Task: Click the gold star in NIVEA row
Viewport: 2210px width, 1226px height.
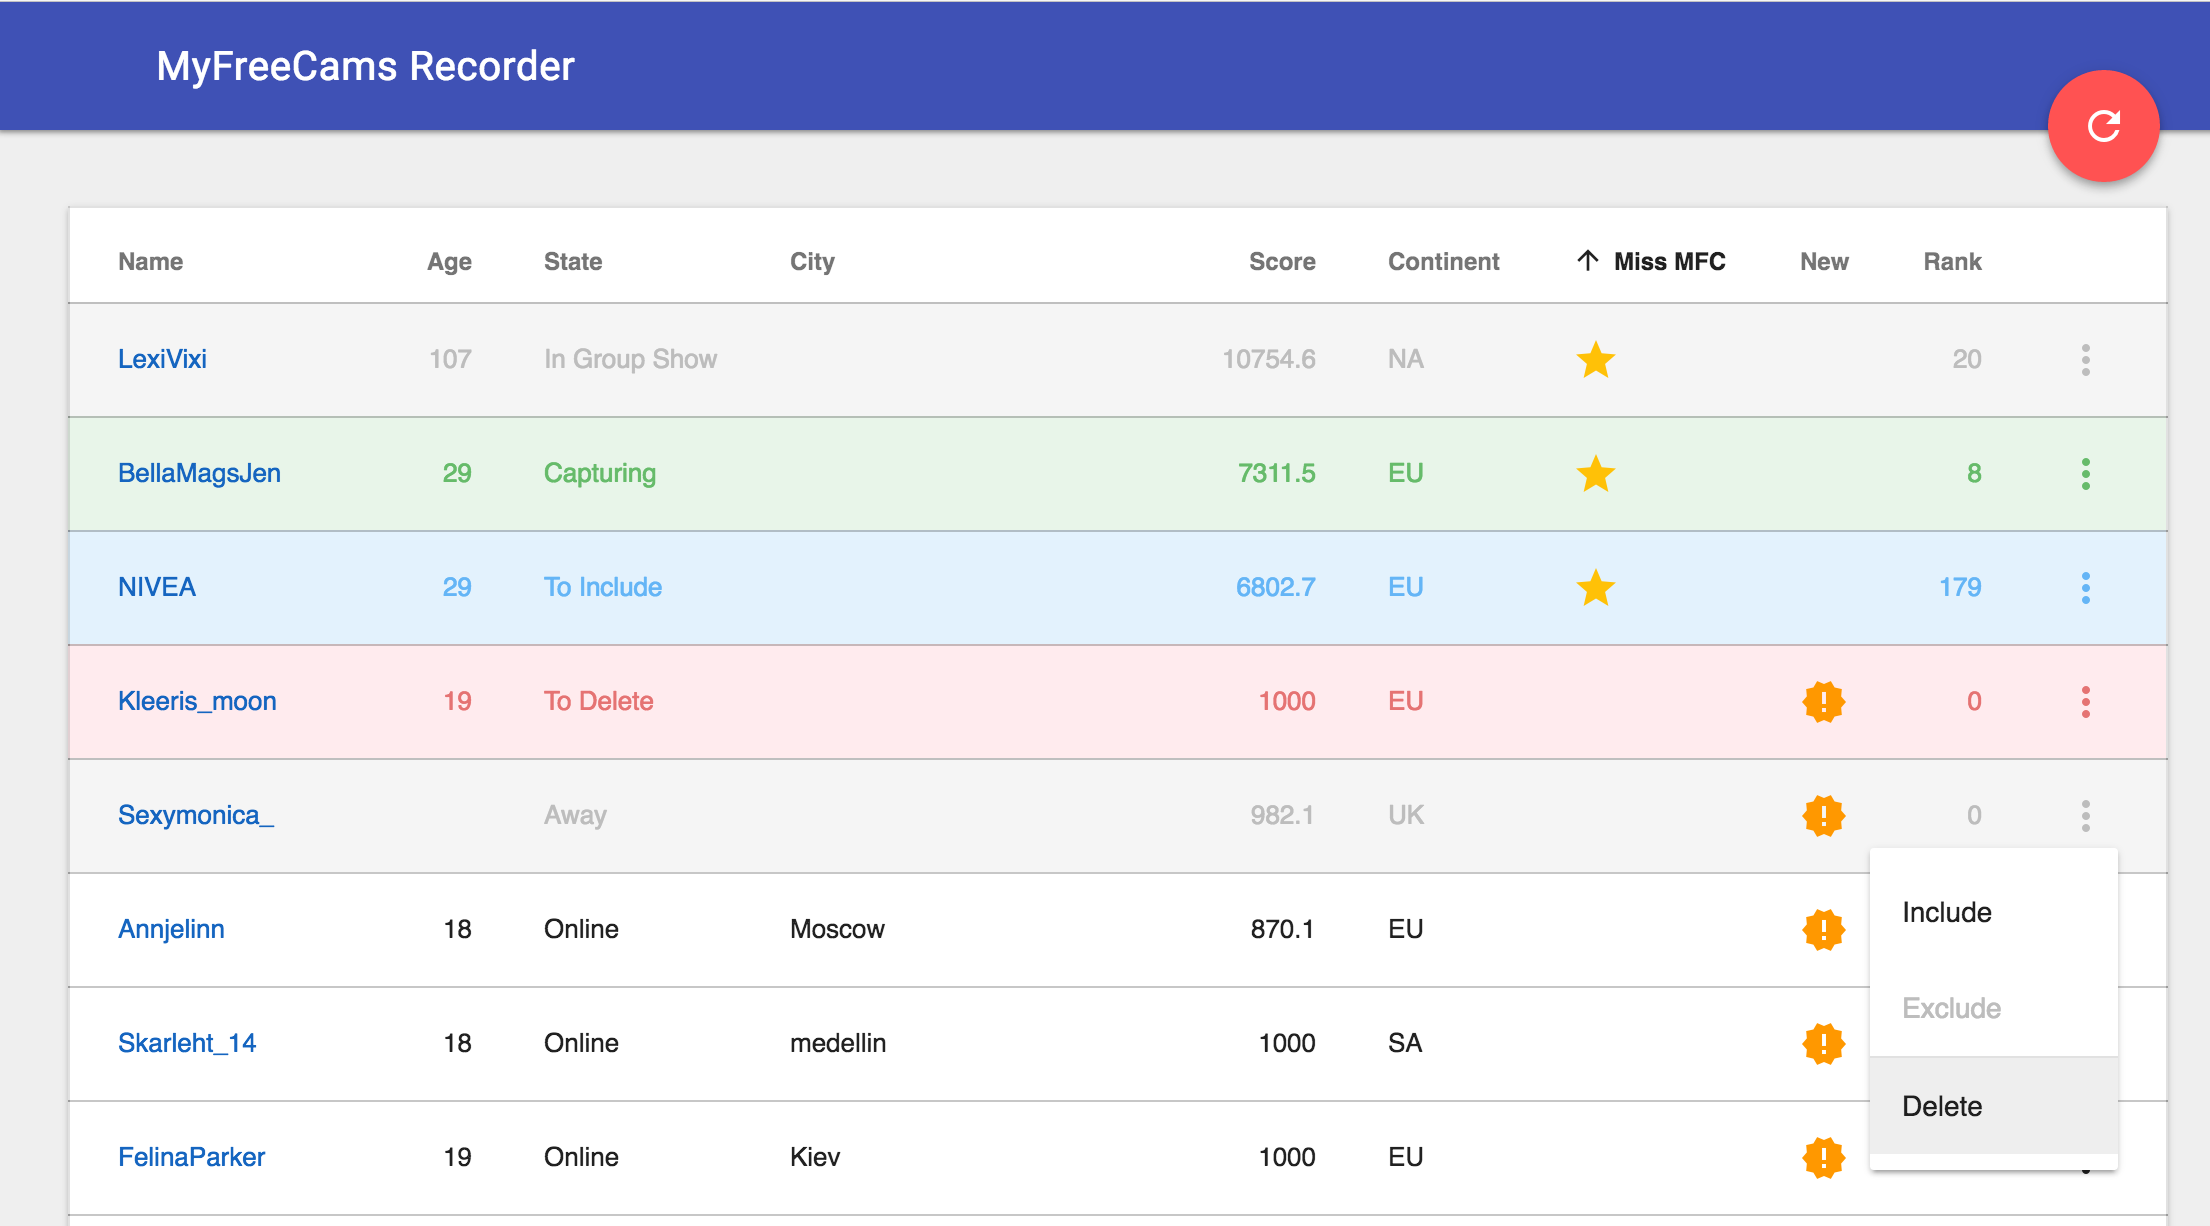Action: click(1595, 588)
